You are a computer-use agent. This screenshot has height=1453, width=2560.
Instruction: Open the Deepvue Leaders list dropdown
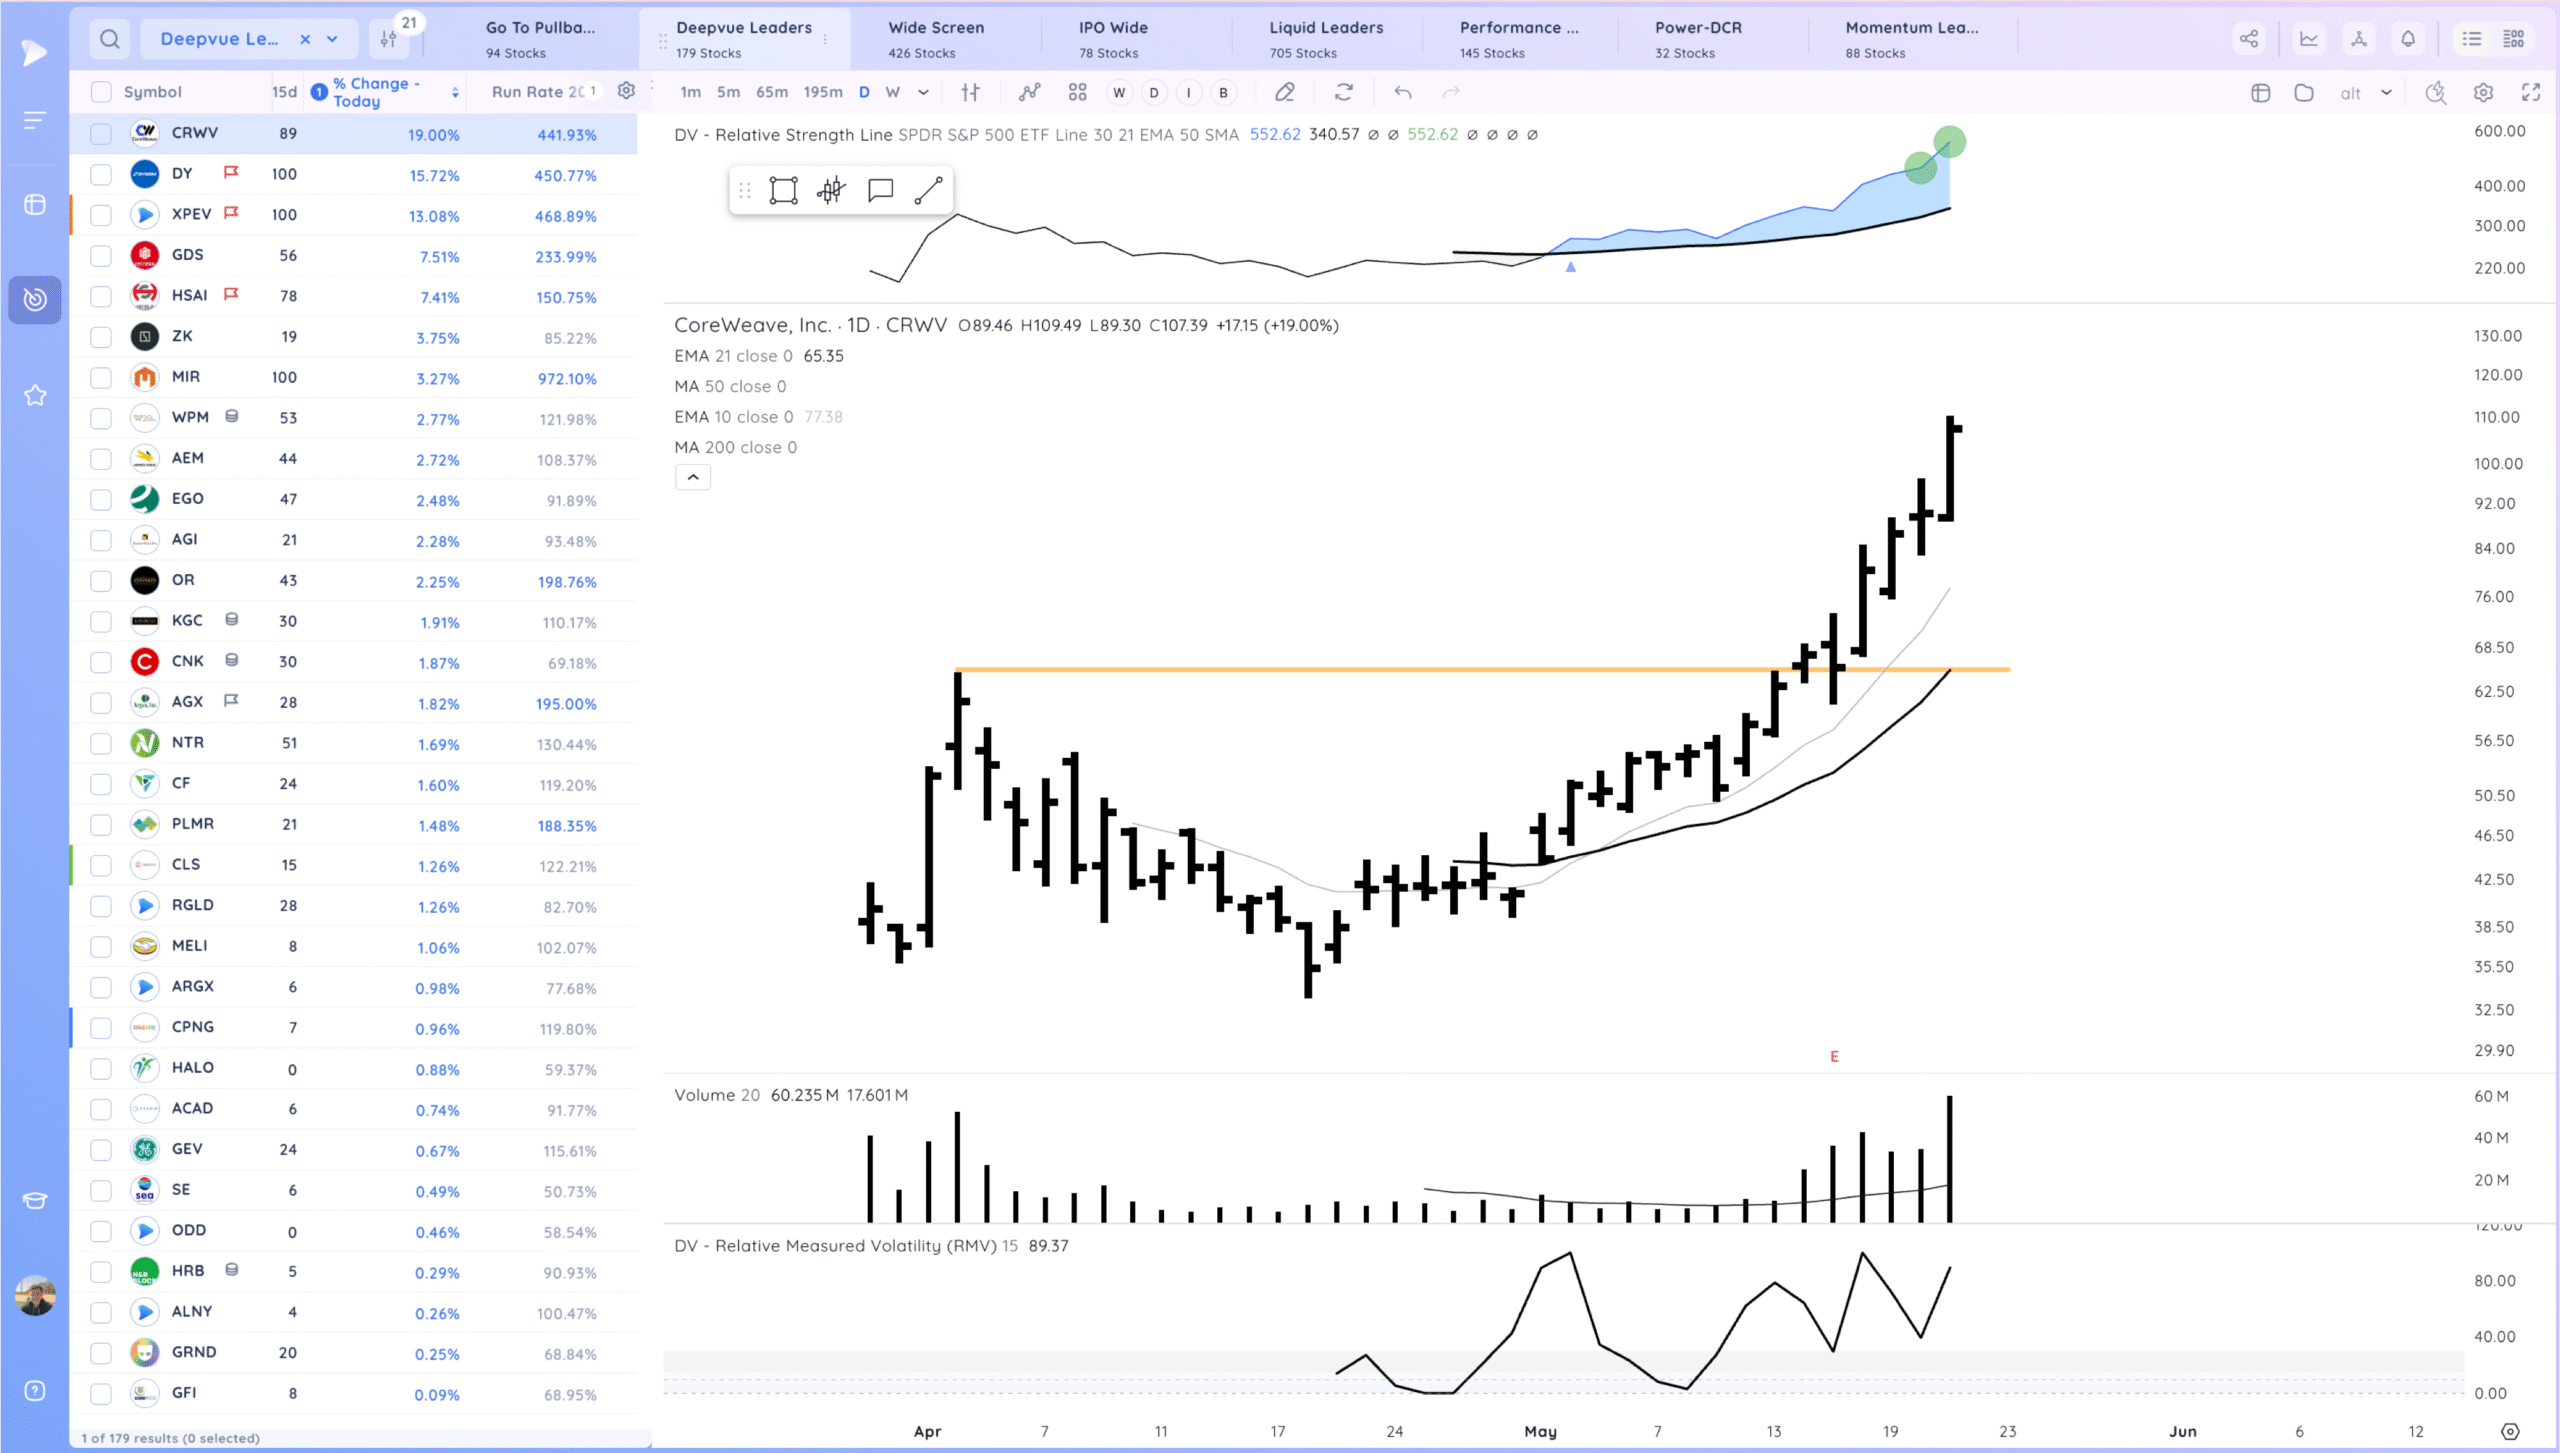[x=332, y=39]
